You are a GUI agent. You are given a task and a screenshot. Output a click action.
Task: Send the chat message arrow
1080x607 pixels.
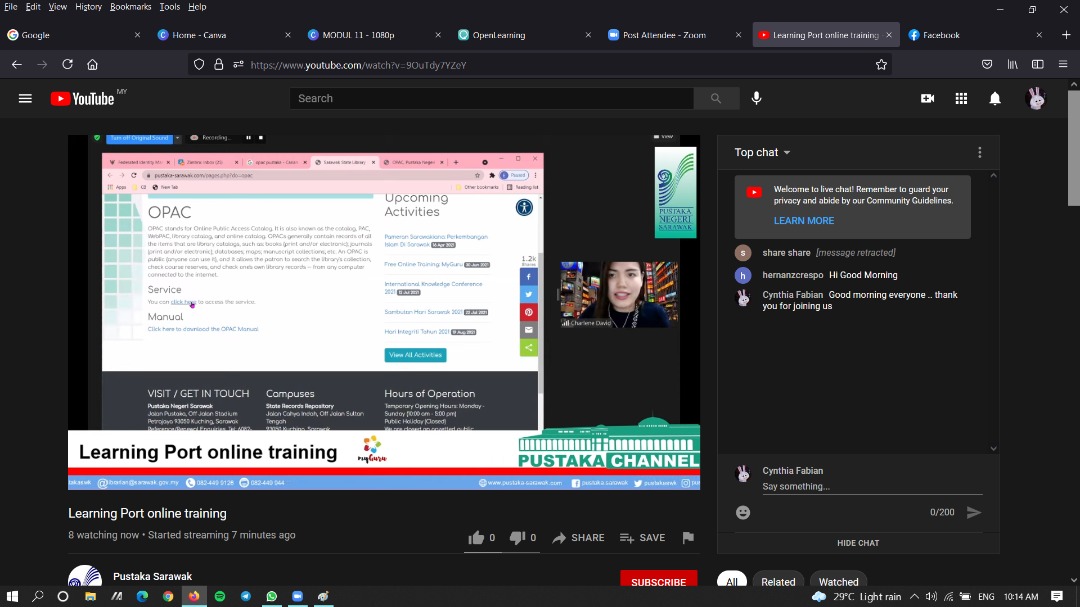(x=973, y=512)
